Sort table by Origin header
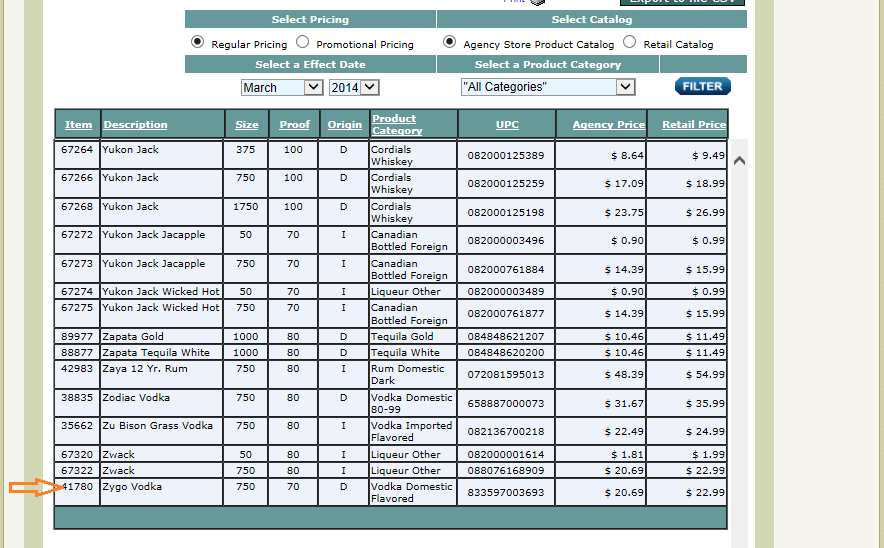Screen dimensions: 884x548 tap(345, 125)
